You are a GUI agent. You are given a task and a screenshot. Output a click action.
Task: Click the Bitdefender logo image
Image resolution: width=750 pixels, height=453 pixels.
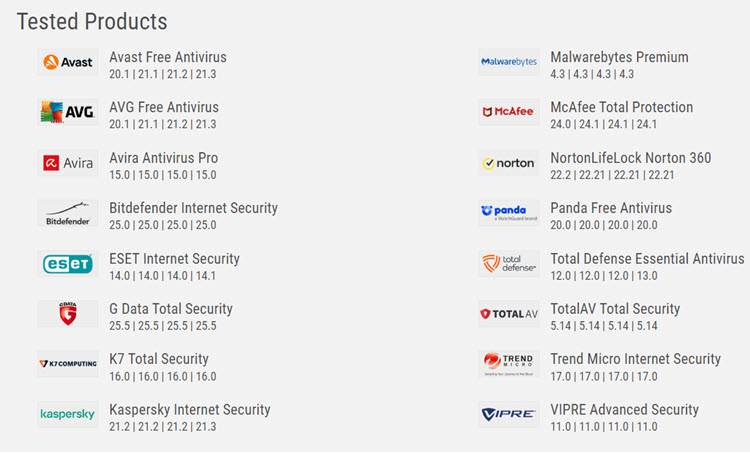point(68,213)
